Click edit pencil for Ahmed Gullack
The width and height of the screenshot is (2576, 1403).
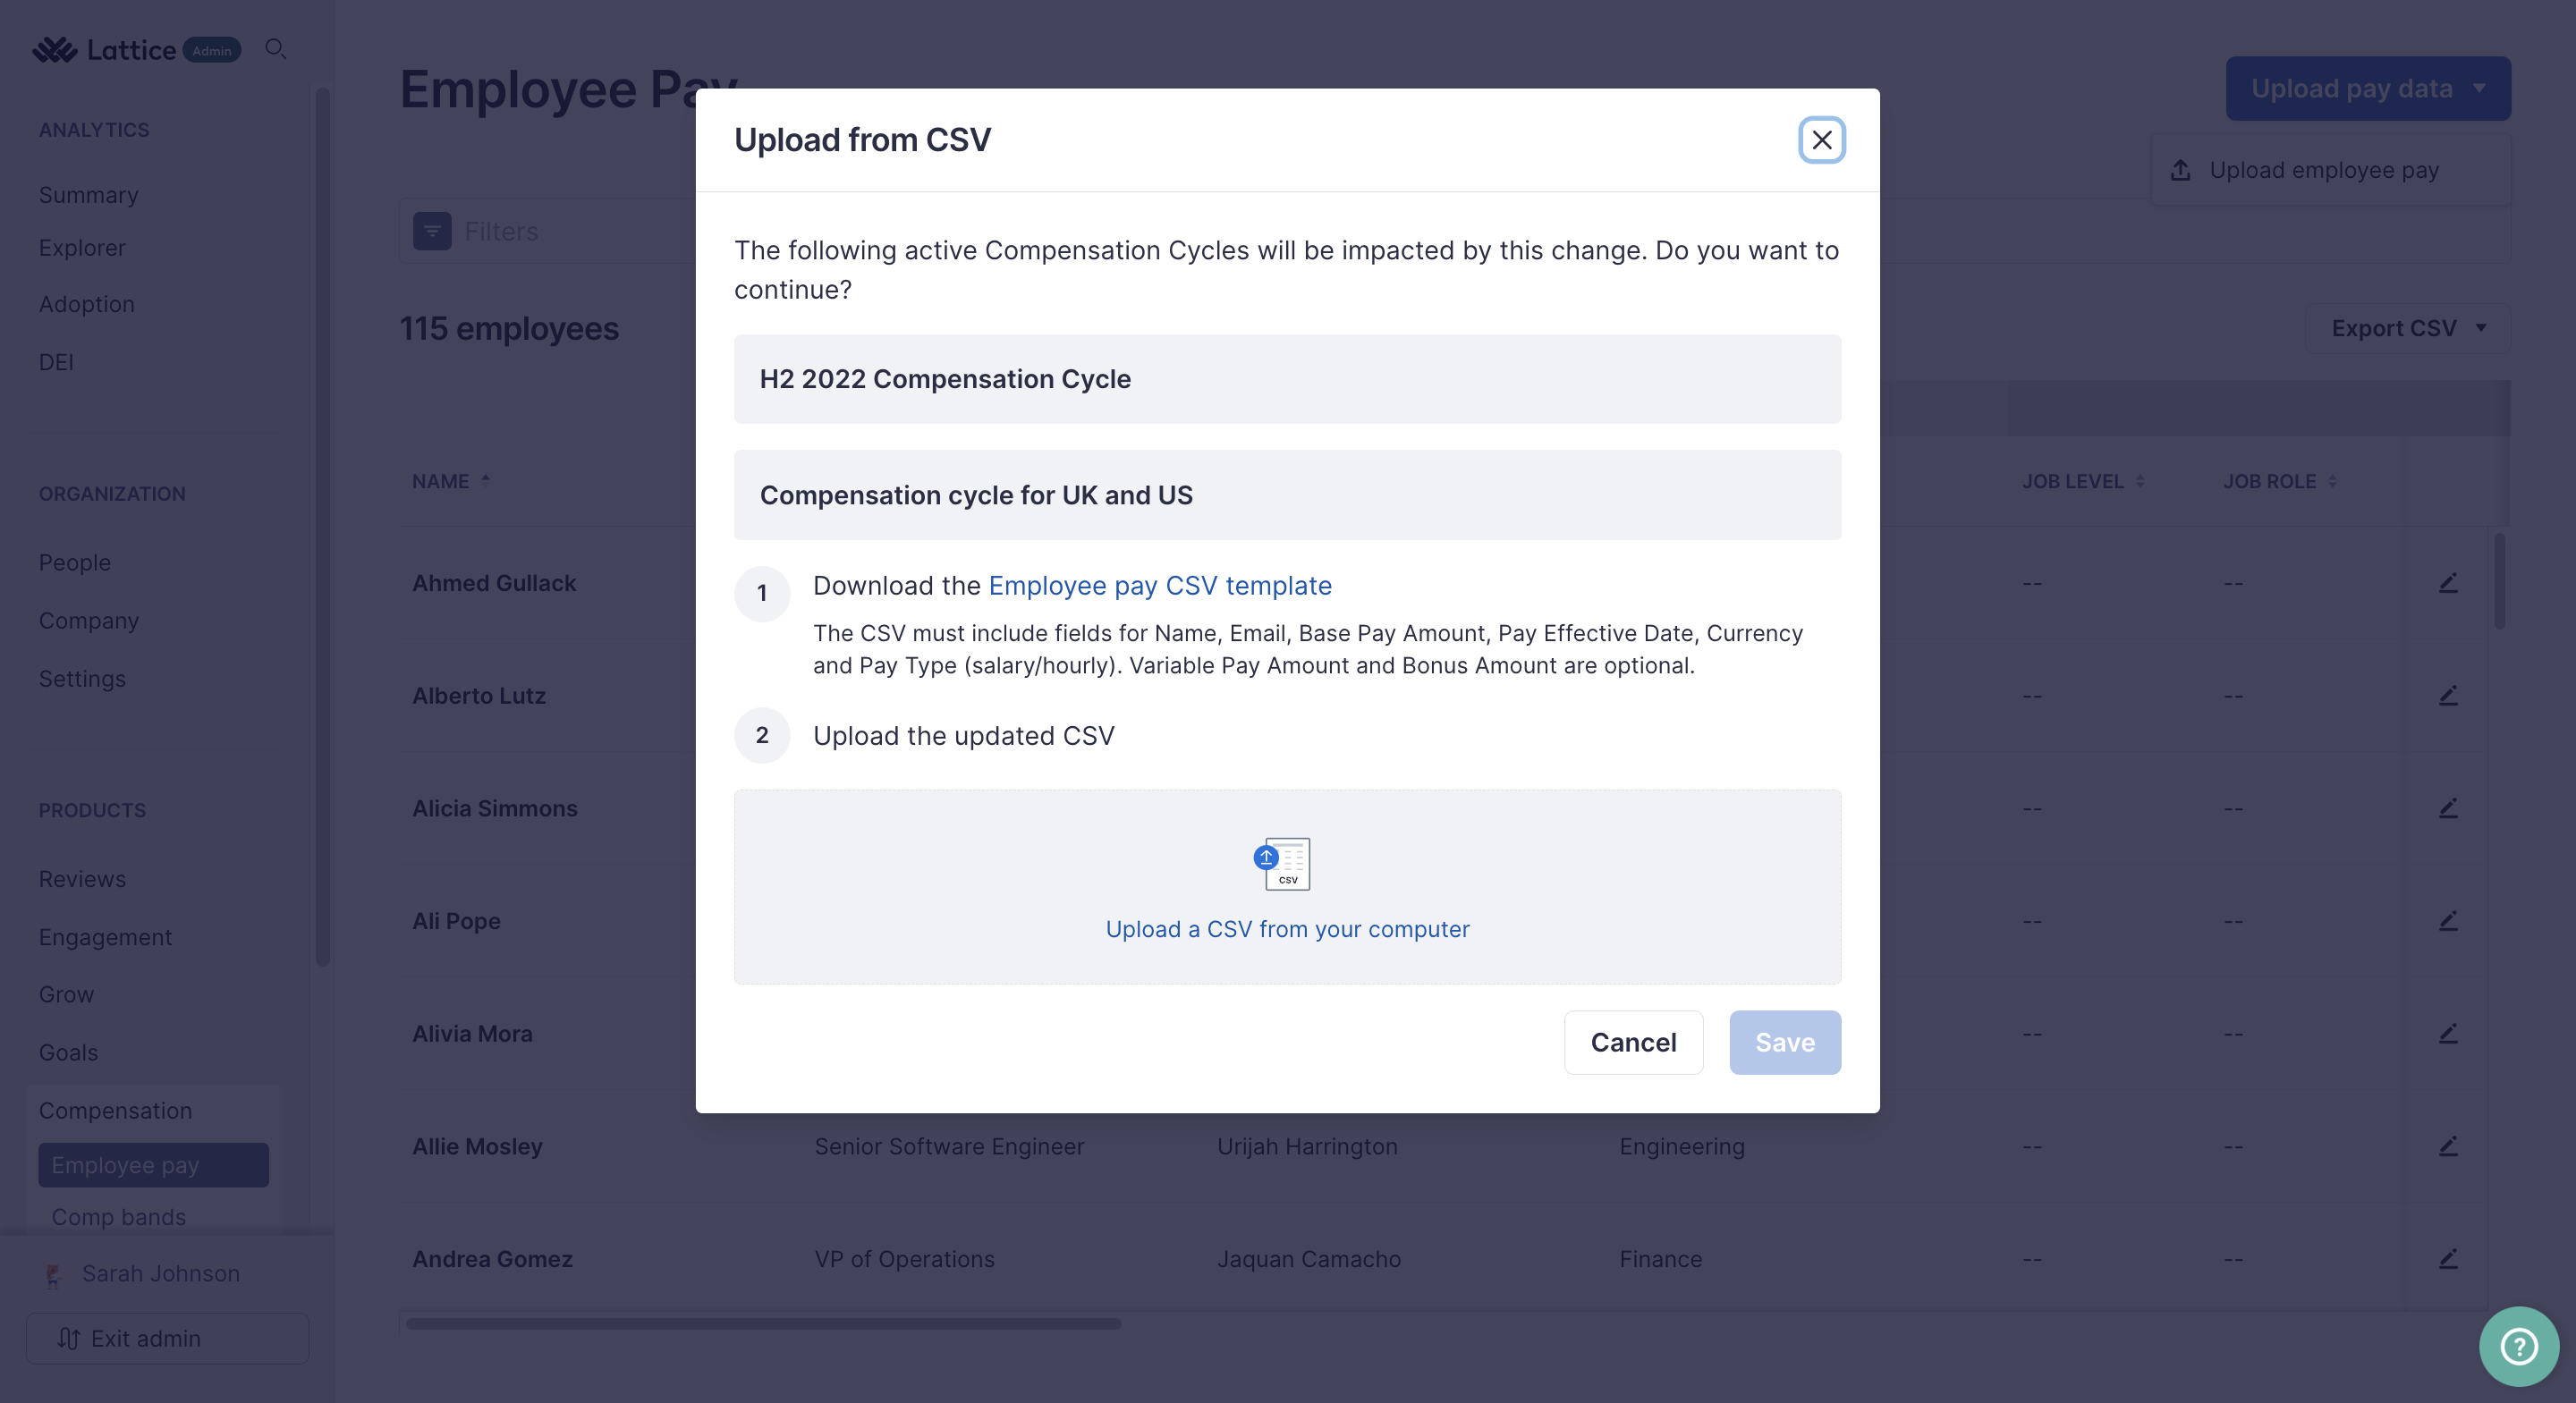point(2447,583)
